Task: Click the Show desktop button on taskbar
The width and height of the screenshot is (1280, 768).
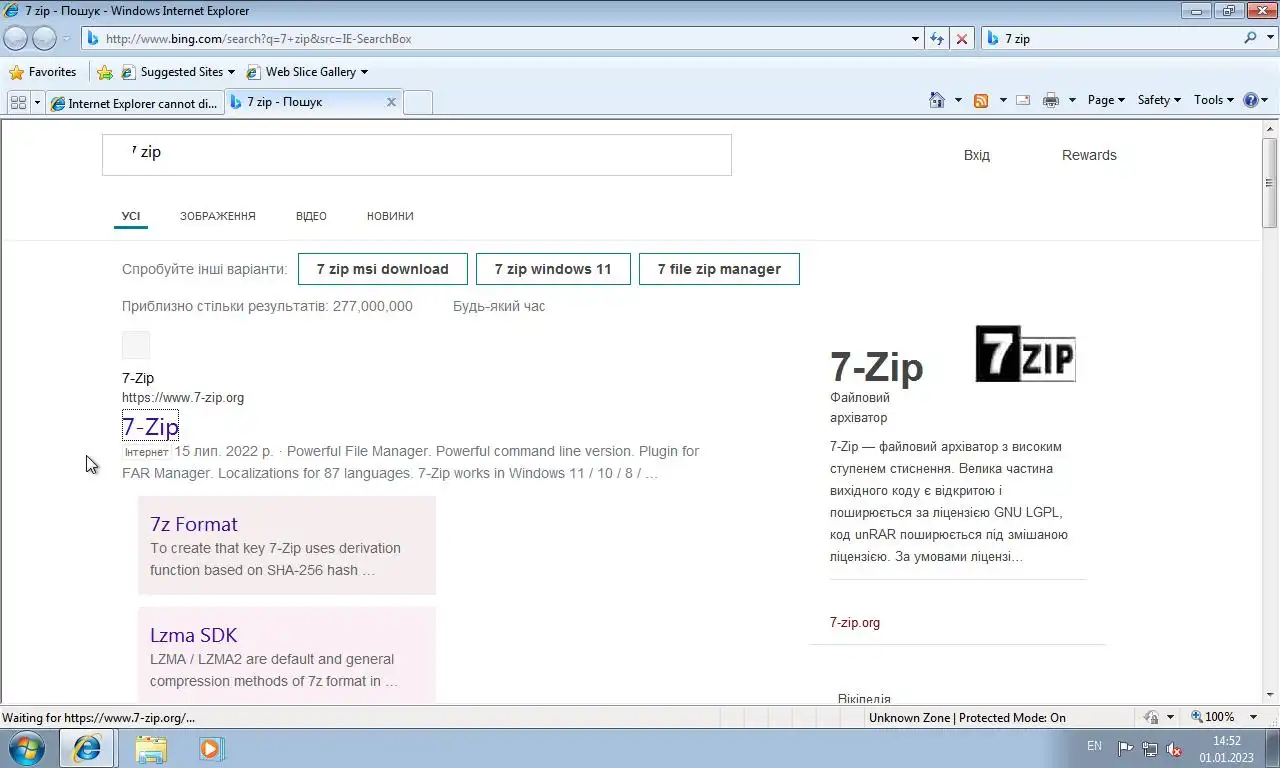Action: click(x=1272, y=748)
